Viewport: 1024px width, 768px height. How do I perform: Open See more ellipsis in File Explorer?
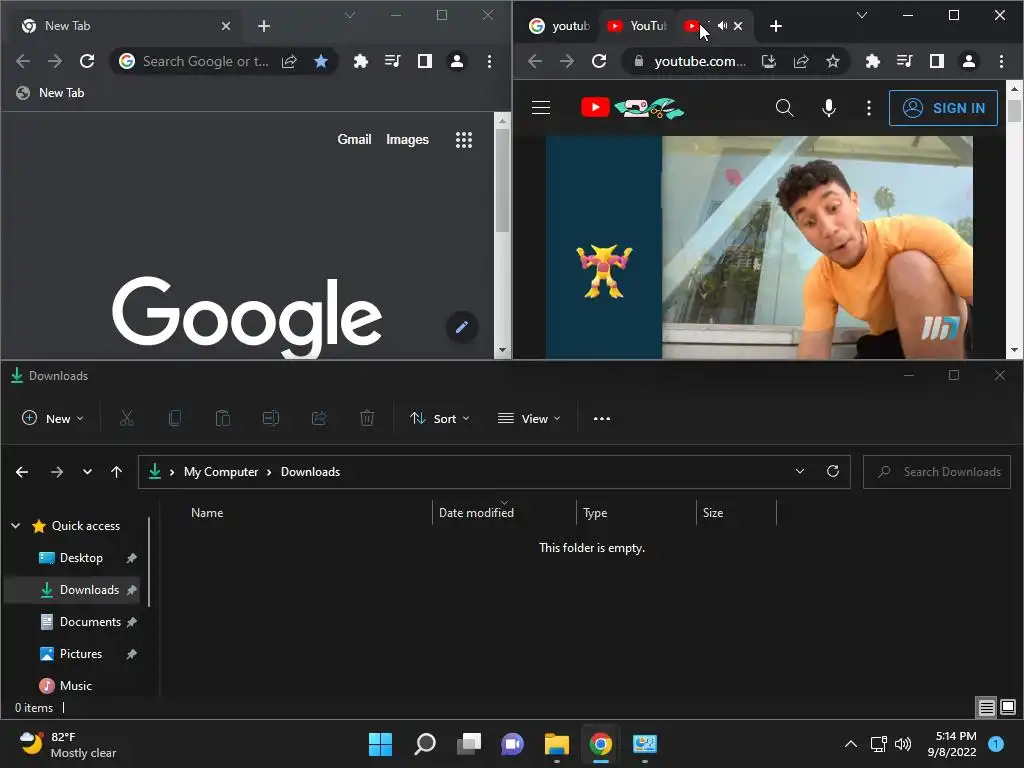click(601, 419)
